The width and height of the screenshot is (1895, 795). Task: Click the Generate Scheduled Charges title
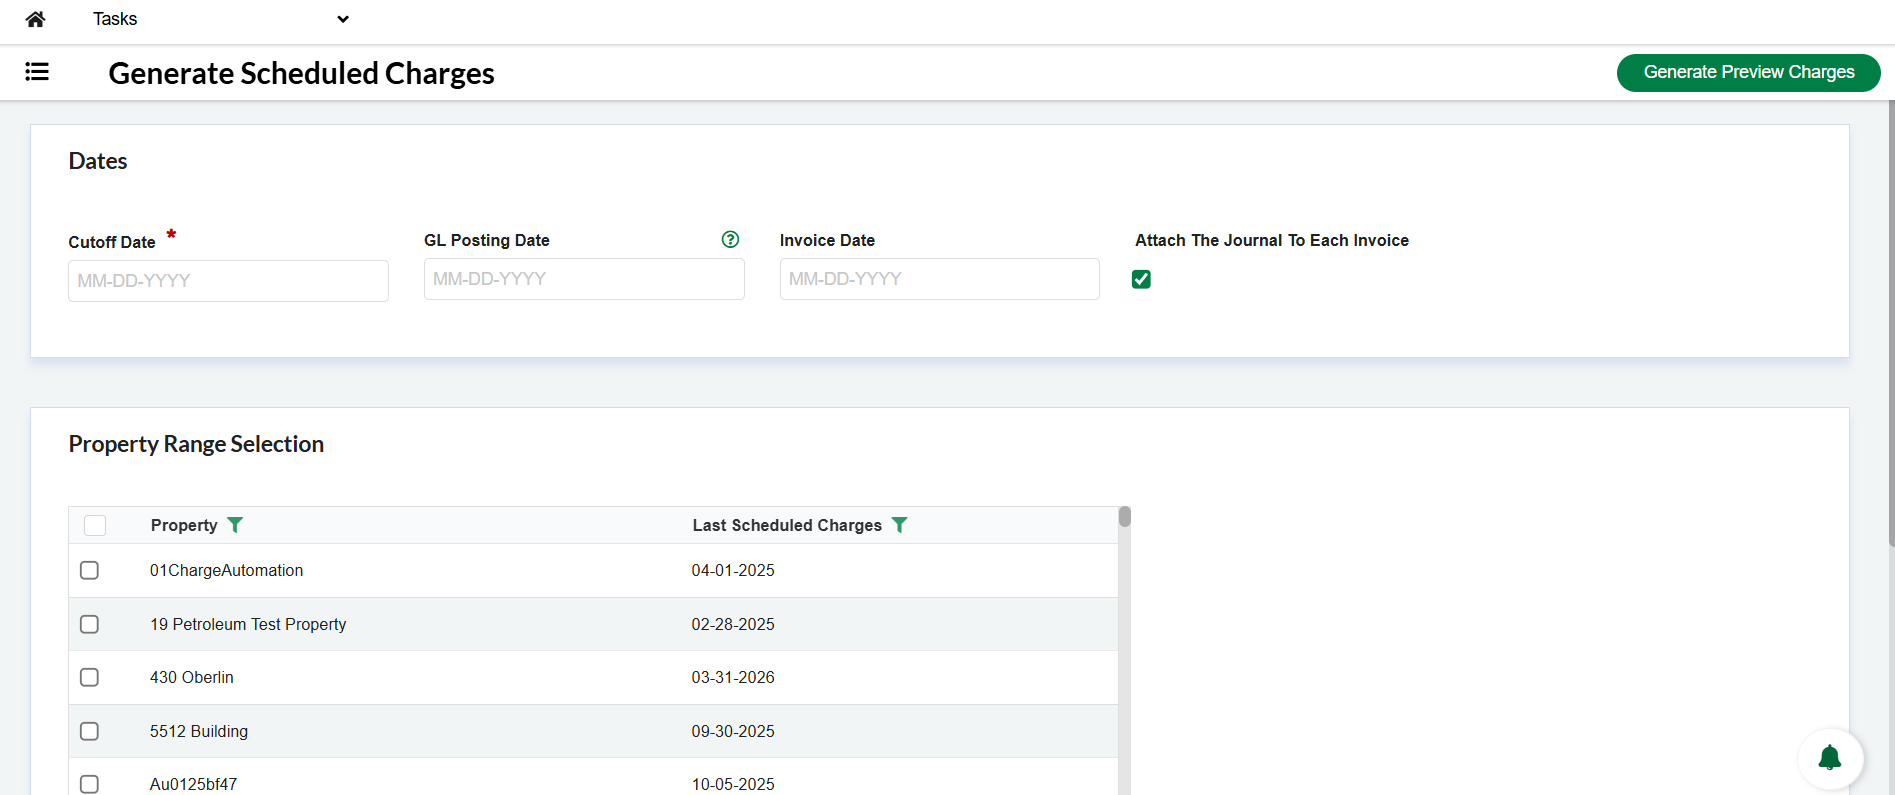301,73
